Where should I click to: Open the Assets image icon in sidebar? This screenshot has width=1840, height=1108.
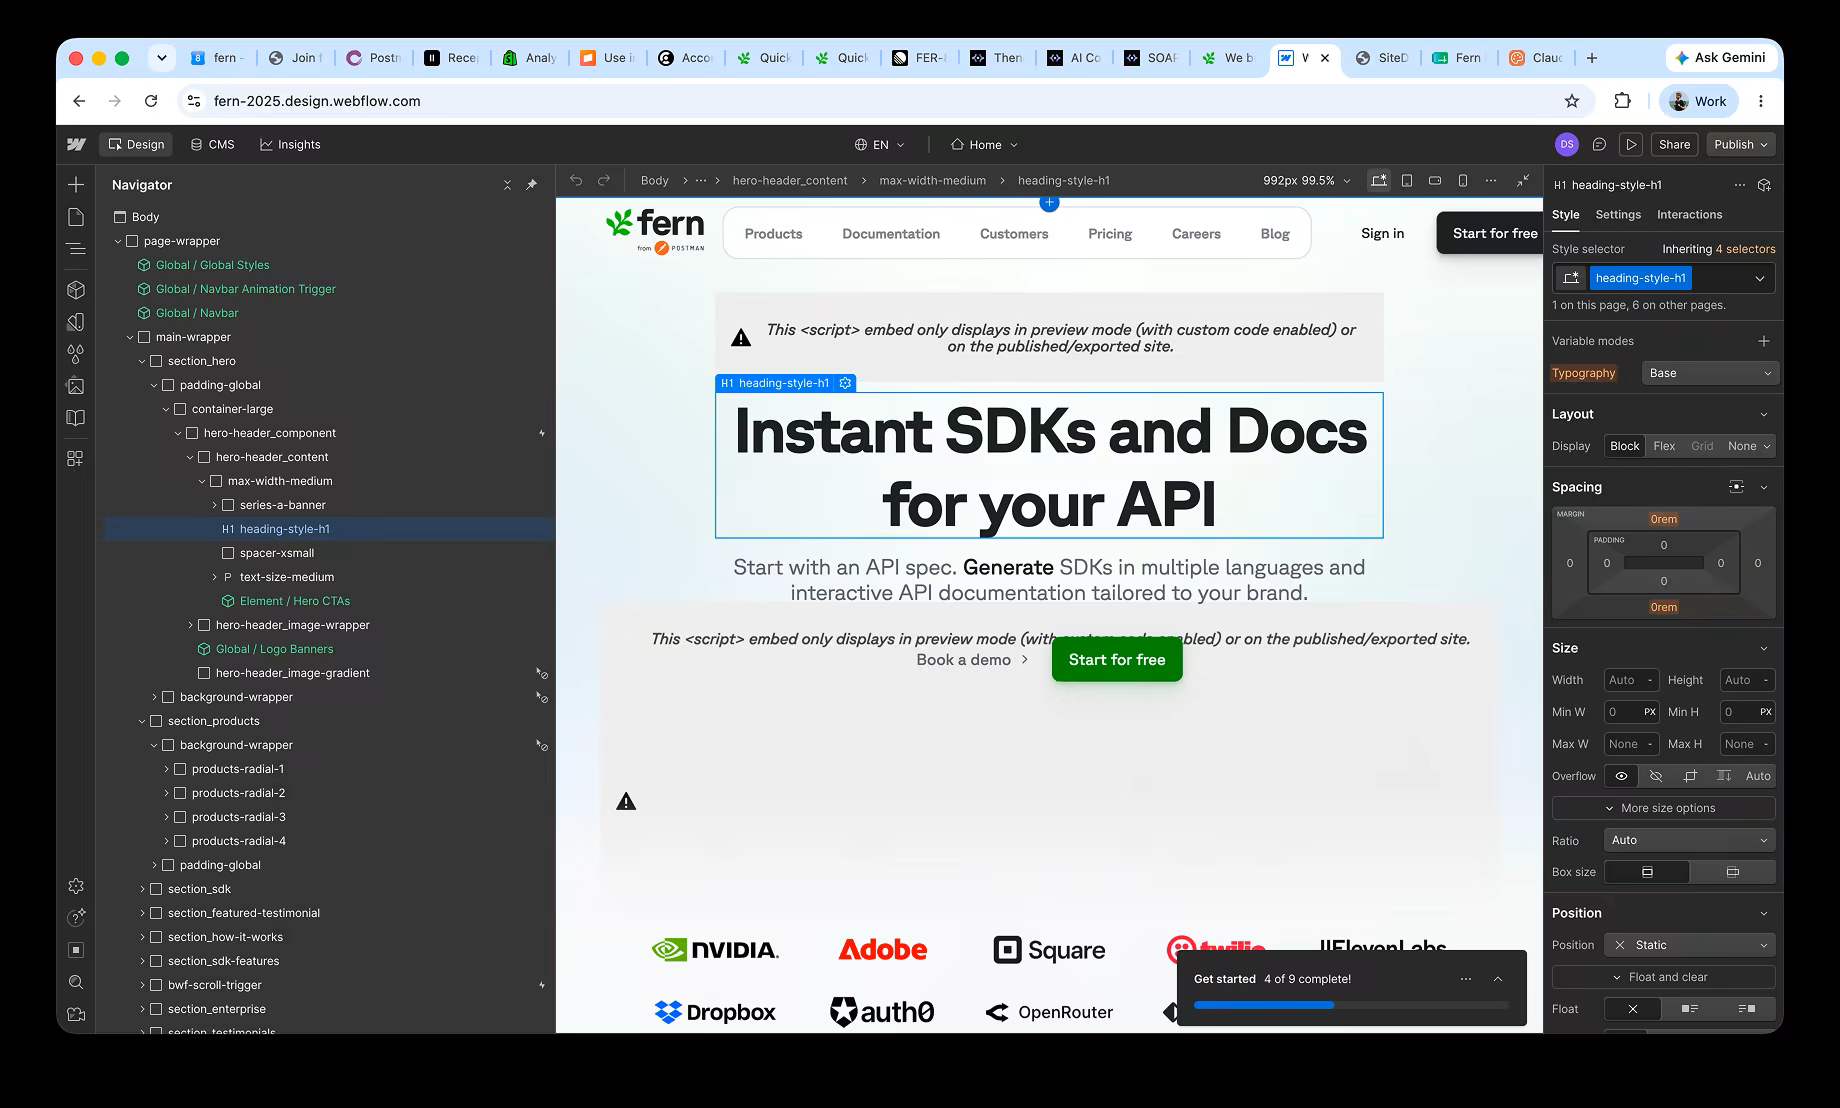tap(76, 386)
